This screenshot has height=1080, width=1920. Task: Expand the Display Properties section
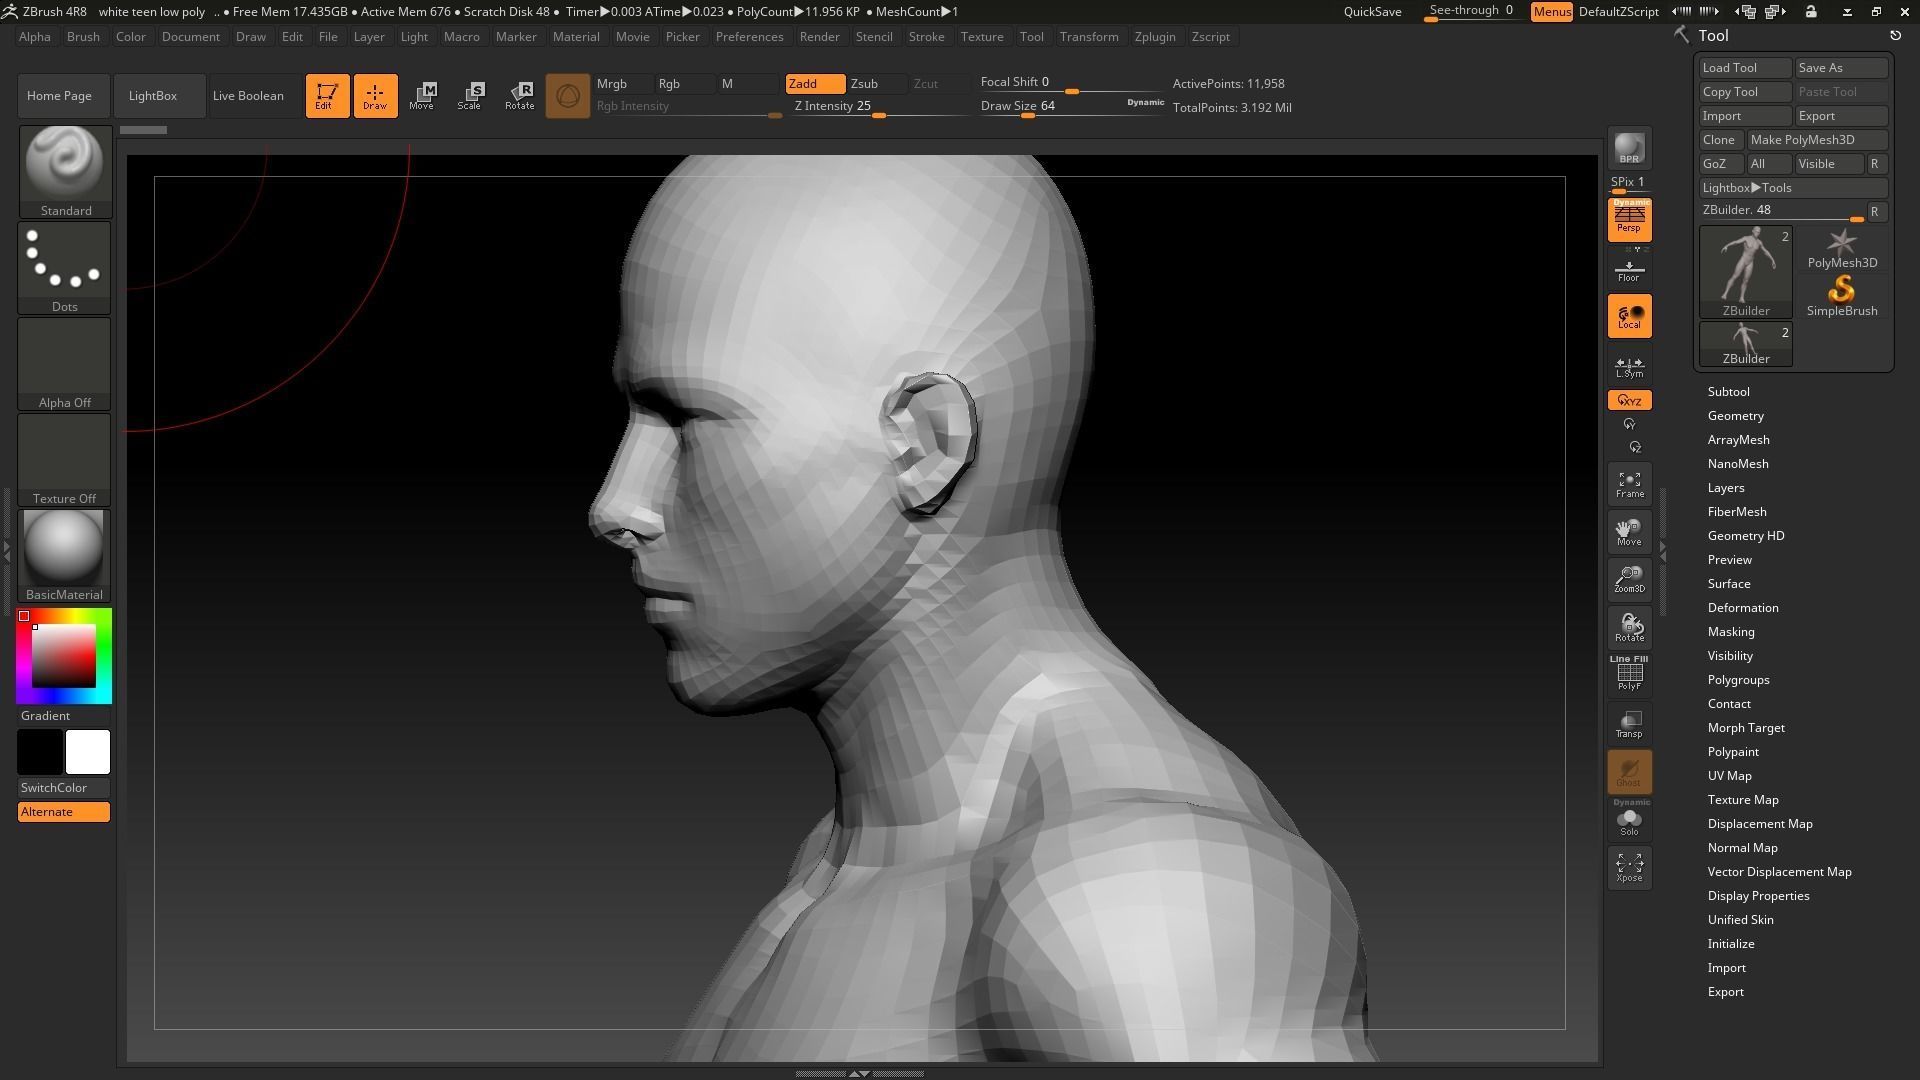pos(1758,896)
